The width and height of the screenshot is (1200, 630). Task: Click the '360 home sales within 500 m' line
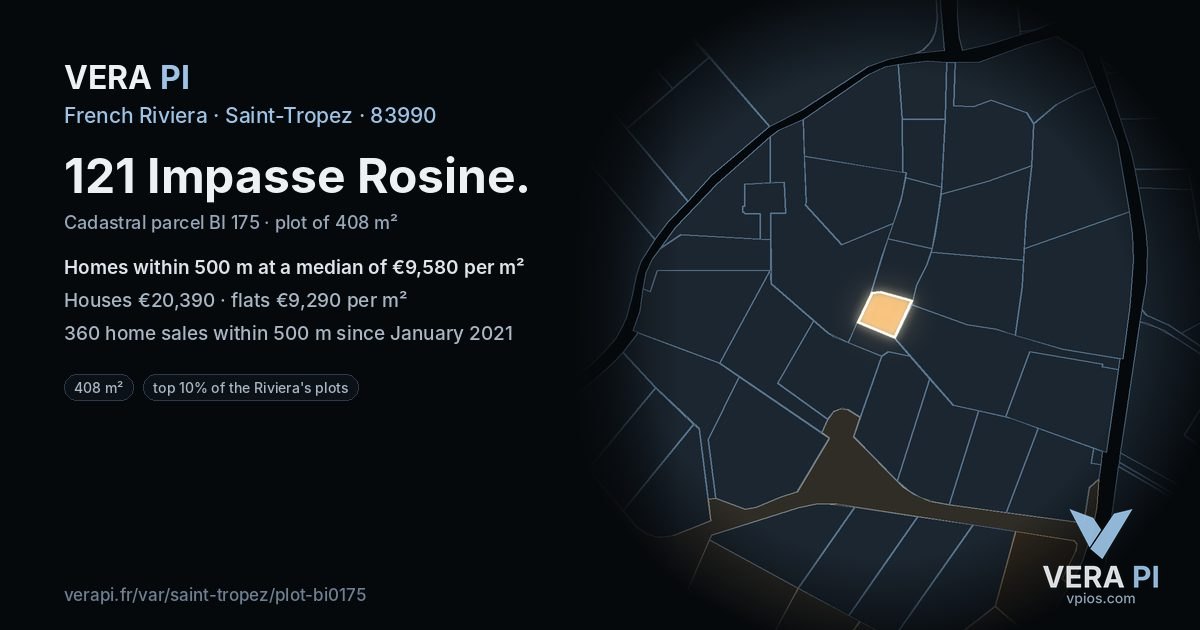(288, 333)
